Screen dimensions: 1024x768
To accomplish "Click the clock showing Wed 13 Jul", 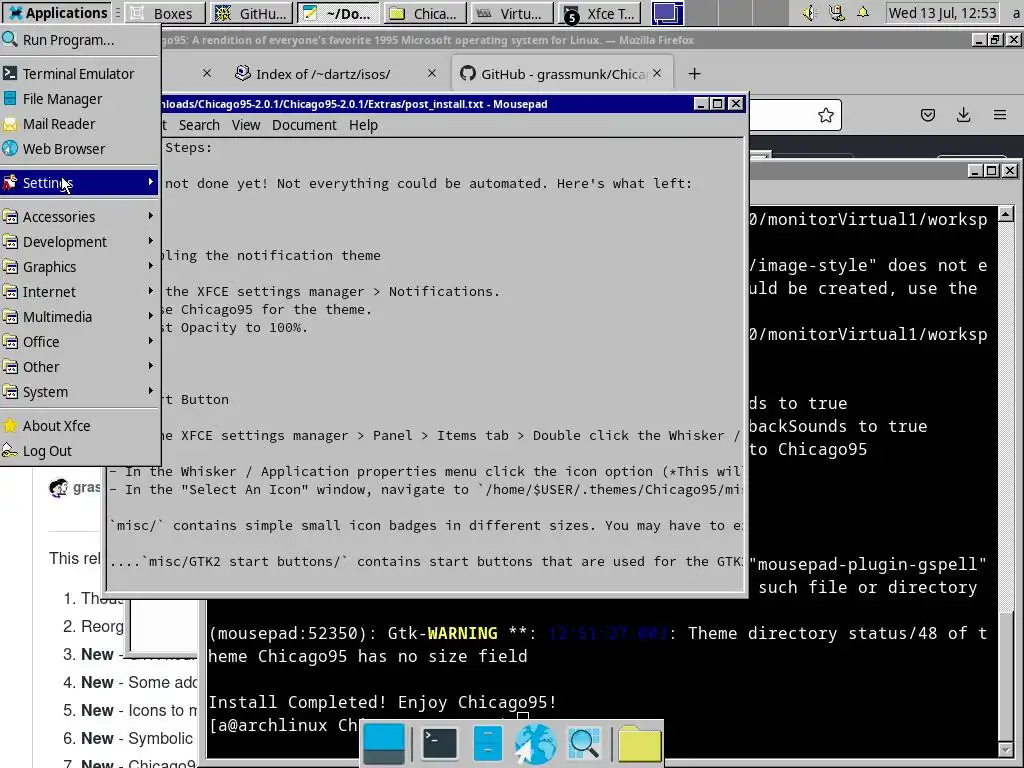I will [x=942, y=13].
